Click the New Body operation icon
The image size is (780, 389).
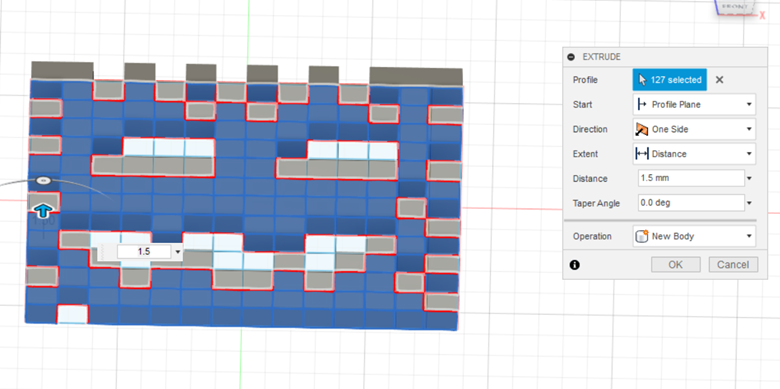pyautogui.click(x=642, y=236)
